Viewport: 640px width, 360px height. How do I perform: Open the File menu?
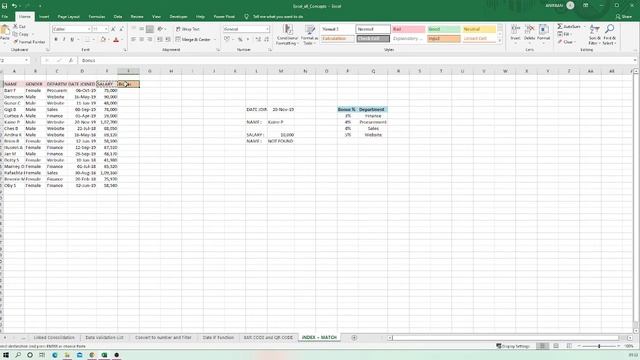click(5, 17)
